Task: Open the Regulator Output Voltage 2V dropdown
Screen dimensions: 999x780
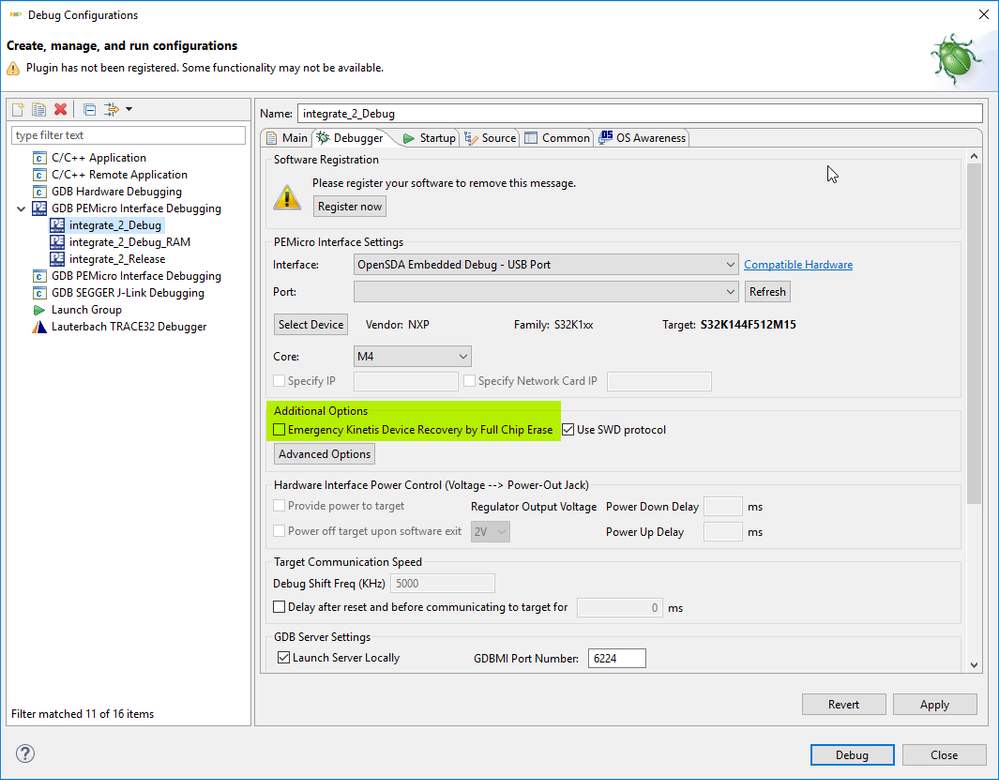Action: click(x=490, y=531)
